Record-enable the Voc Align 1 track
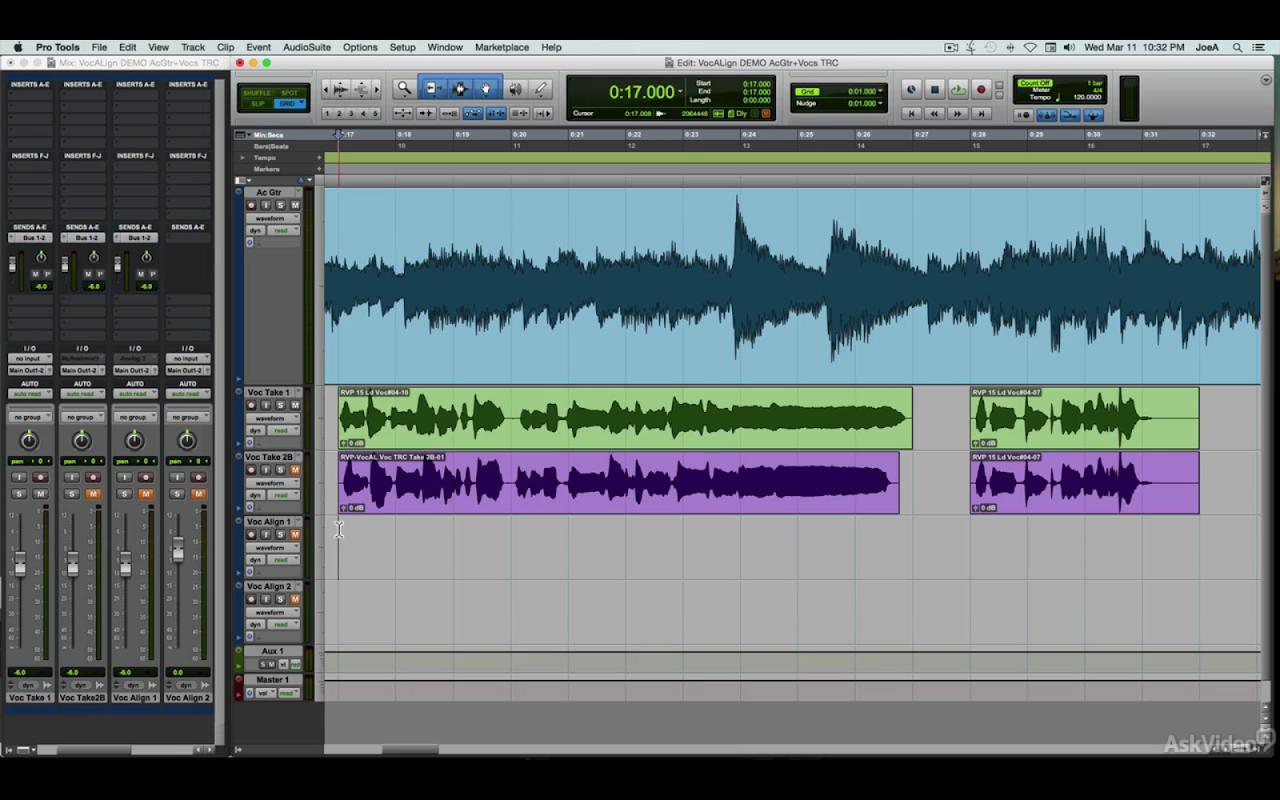 point(252,535)
